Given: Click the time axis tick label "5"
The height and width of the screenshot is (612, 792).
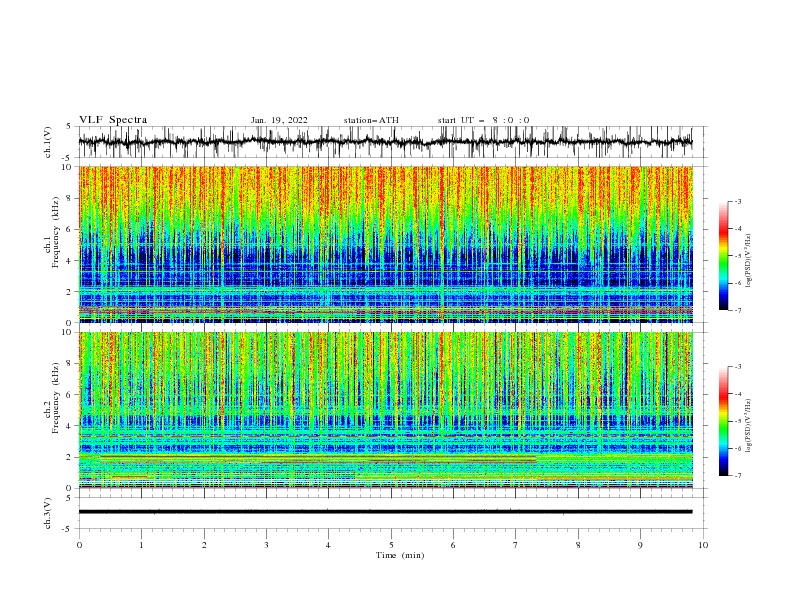Looking at the screenshot, I should 391,545.
